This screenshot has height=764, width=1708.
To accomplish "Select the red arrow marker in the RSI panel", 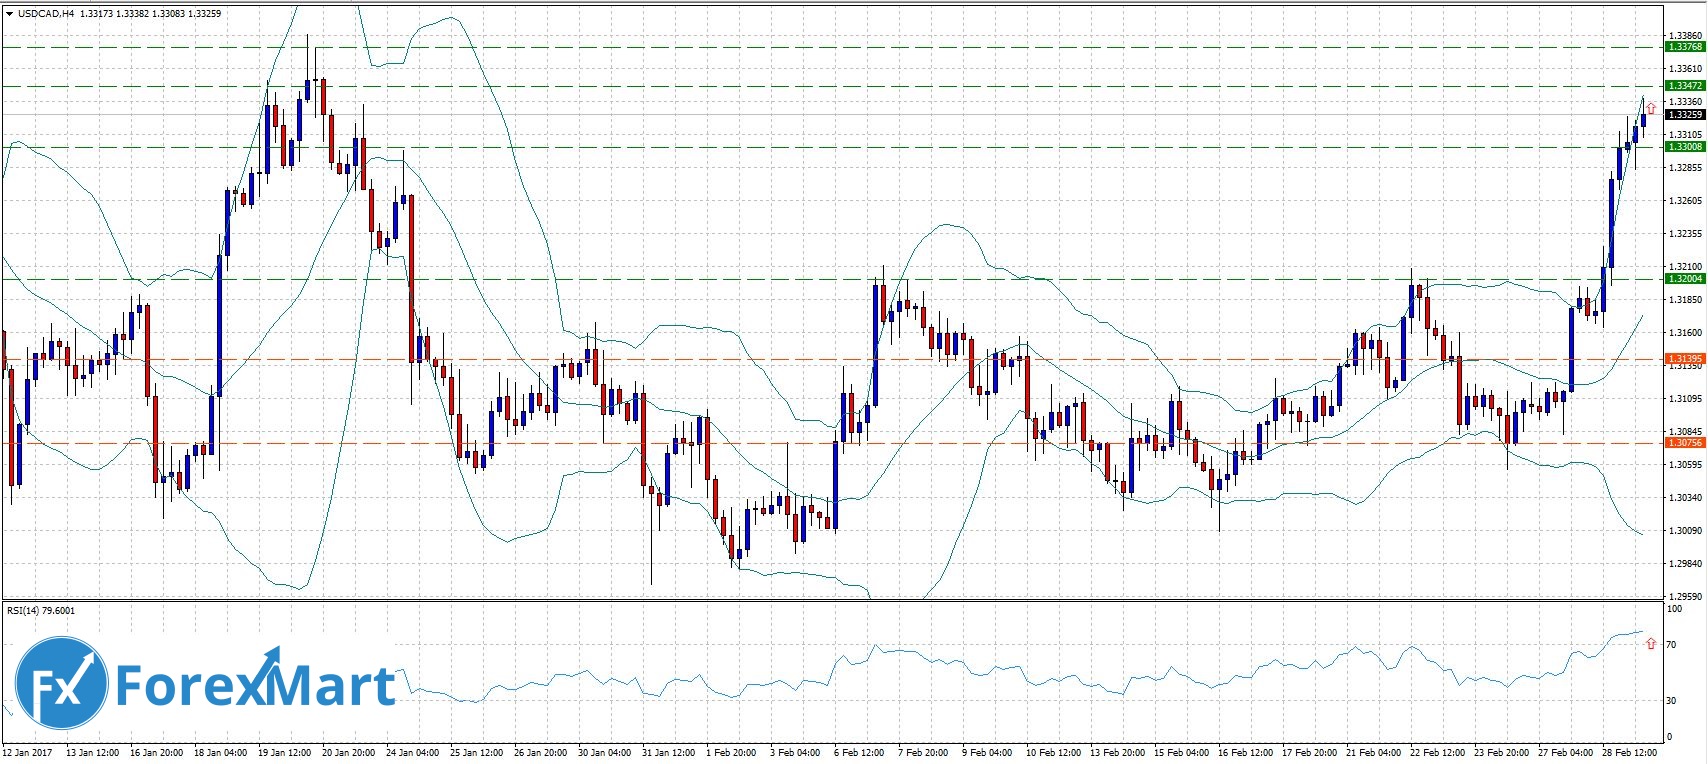I will tap(1651, 644).
